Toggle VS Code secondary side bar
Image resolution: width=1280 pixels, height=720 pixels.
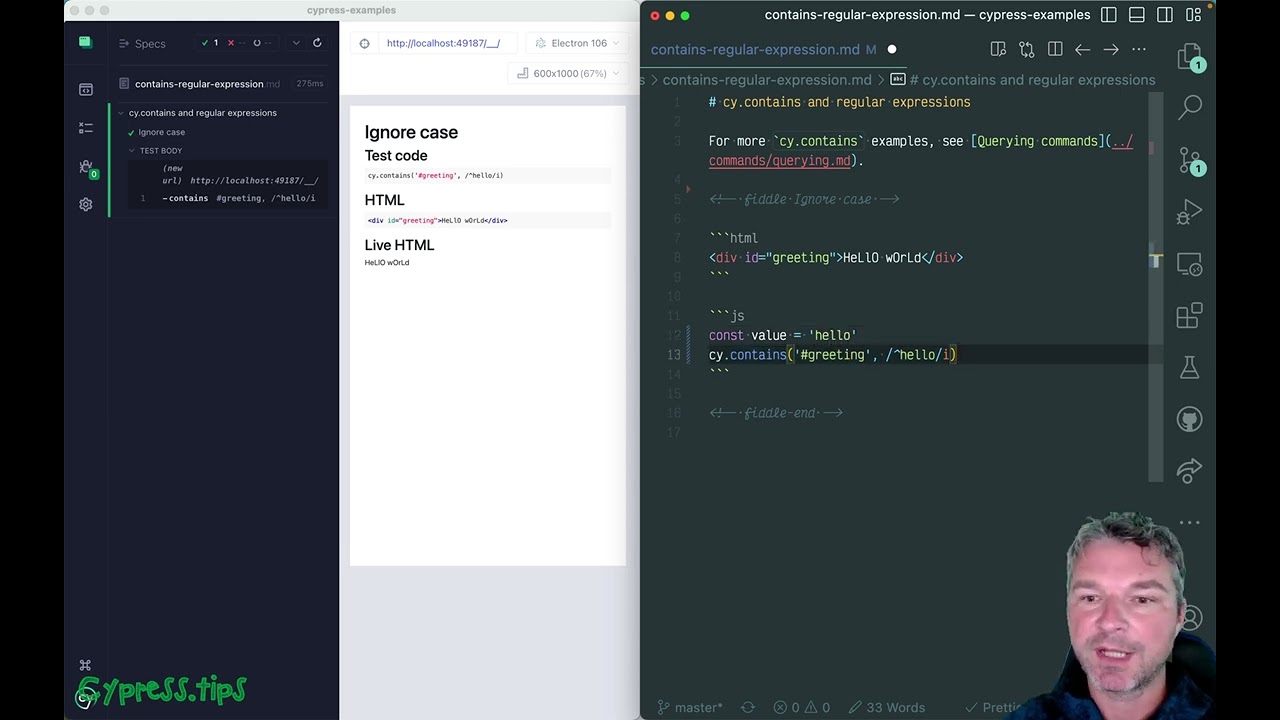point(1164,15)
